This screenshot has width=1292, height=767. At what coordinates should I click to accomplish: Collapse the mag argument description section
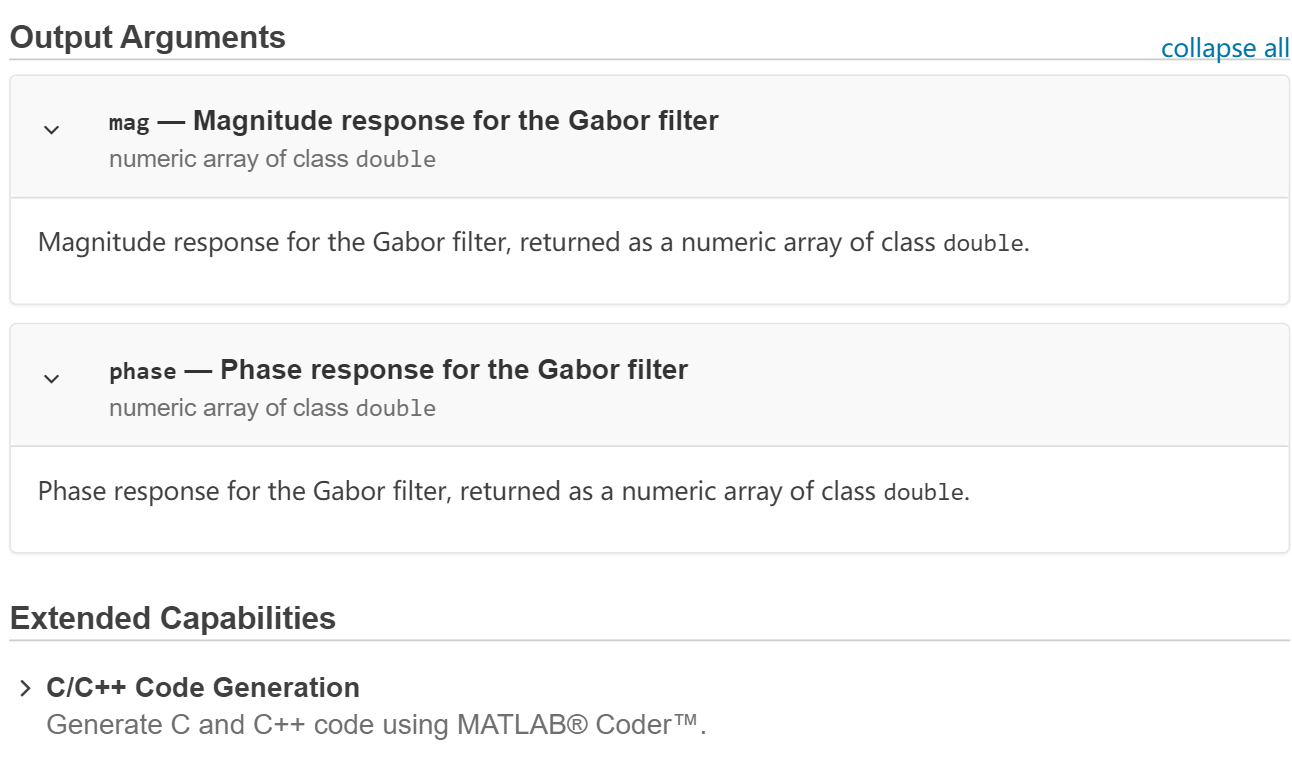[51, 128]
